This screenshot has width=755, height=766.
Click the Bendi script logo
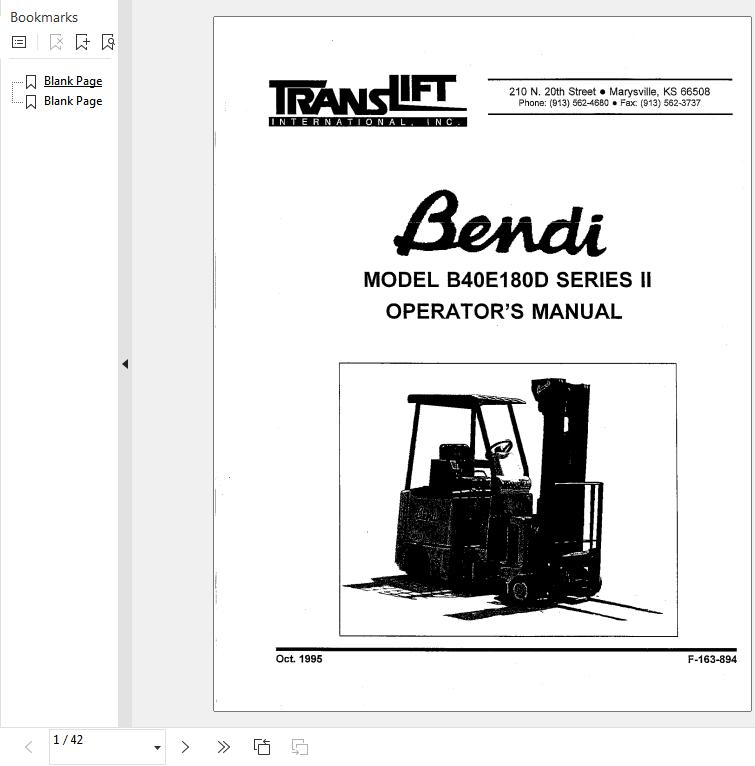pos(500,223)
